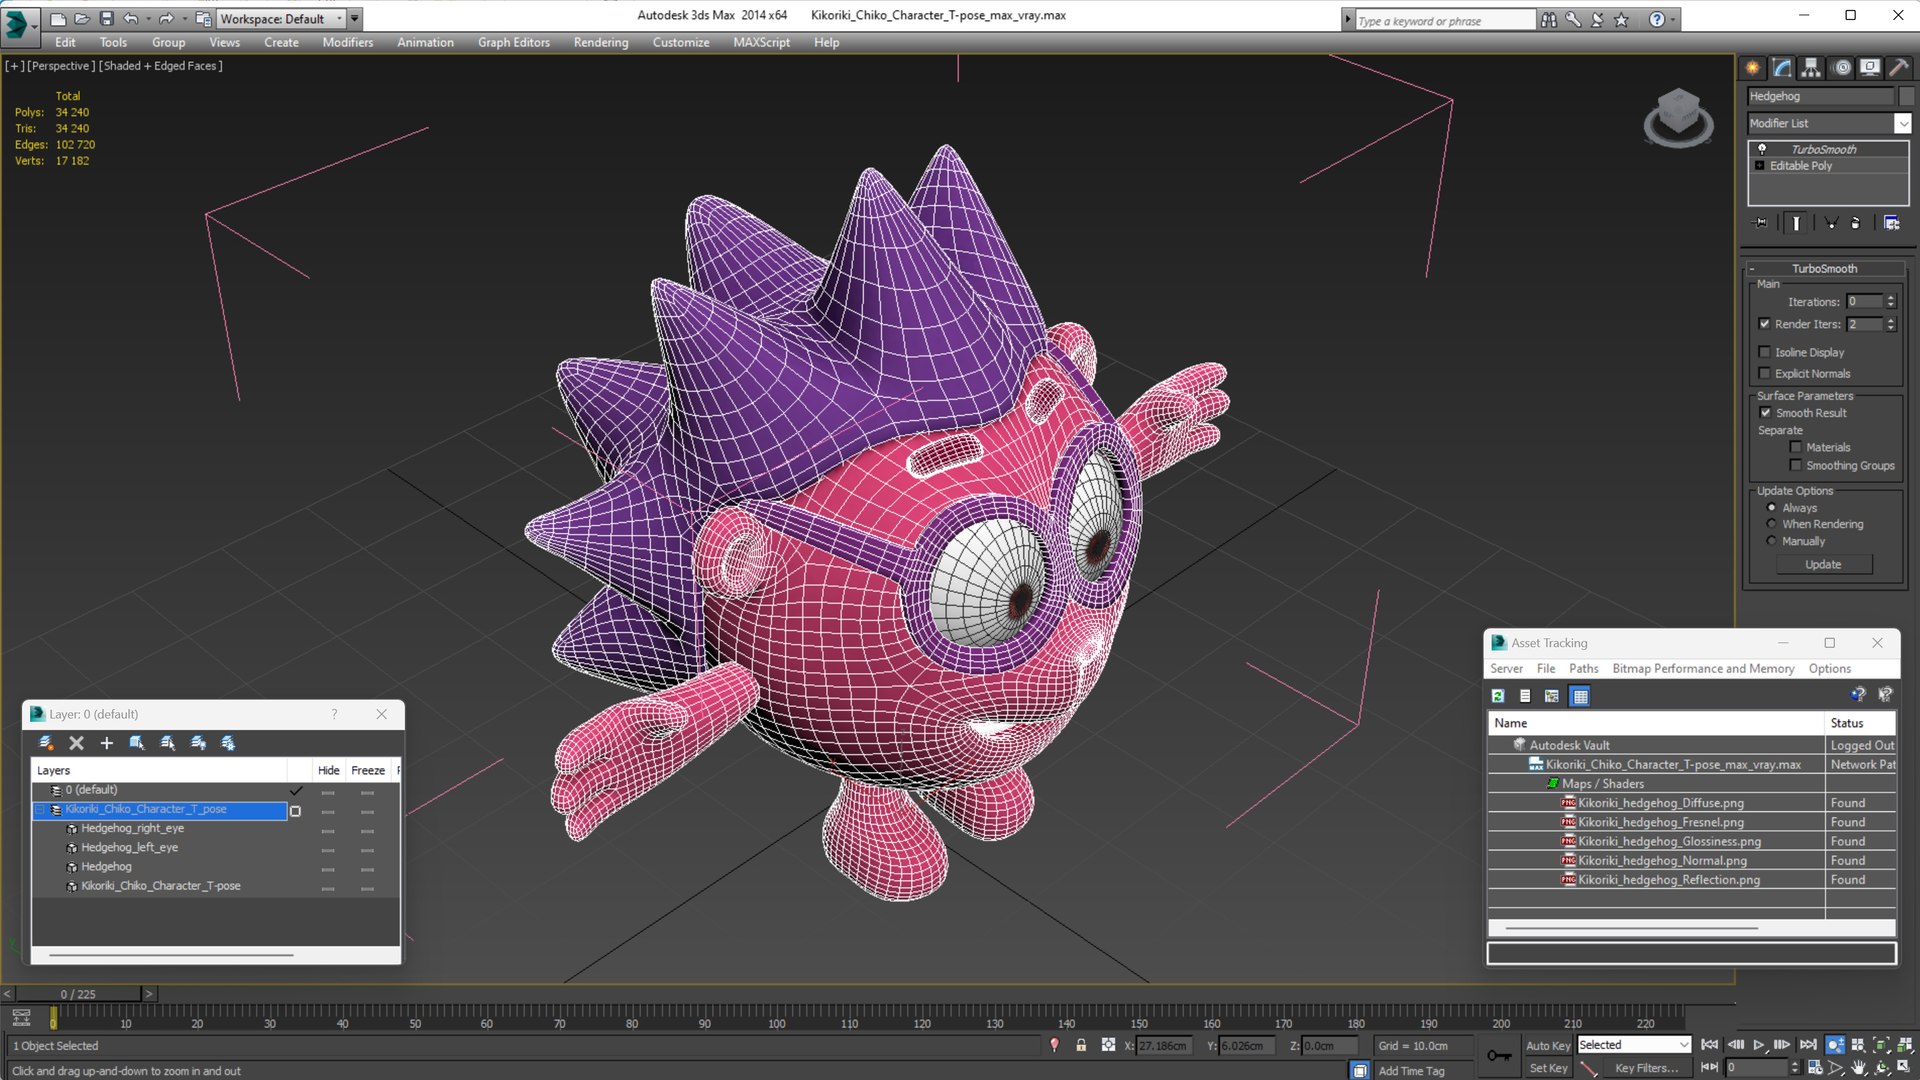The height and width of the screenshot is (1080, 1920).
Task: Click Refresh icon in Asset Tracking toolbar
Action: [x=1498, y=696]
